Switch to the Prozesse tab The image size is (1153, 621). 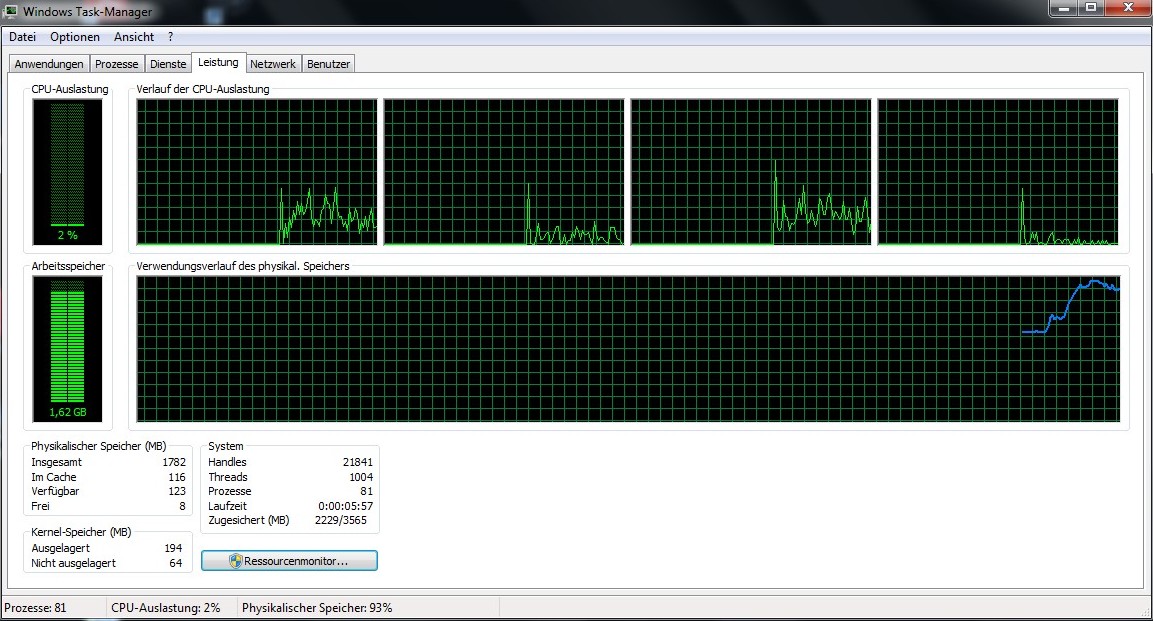pos(117,64)
